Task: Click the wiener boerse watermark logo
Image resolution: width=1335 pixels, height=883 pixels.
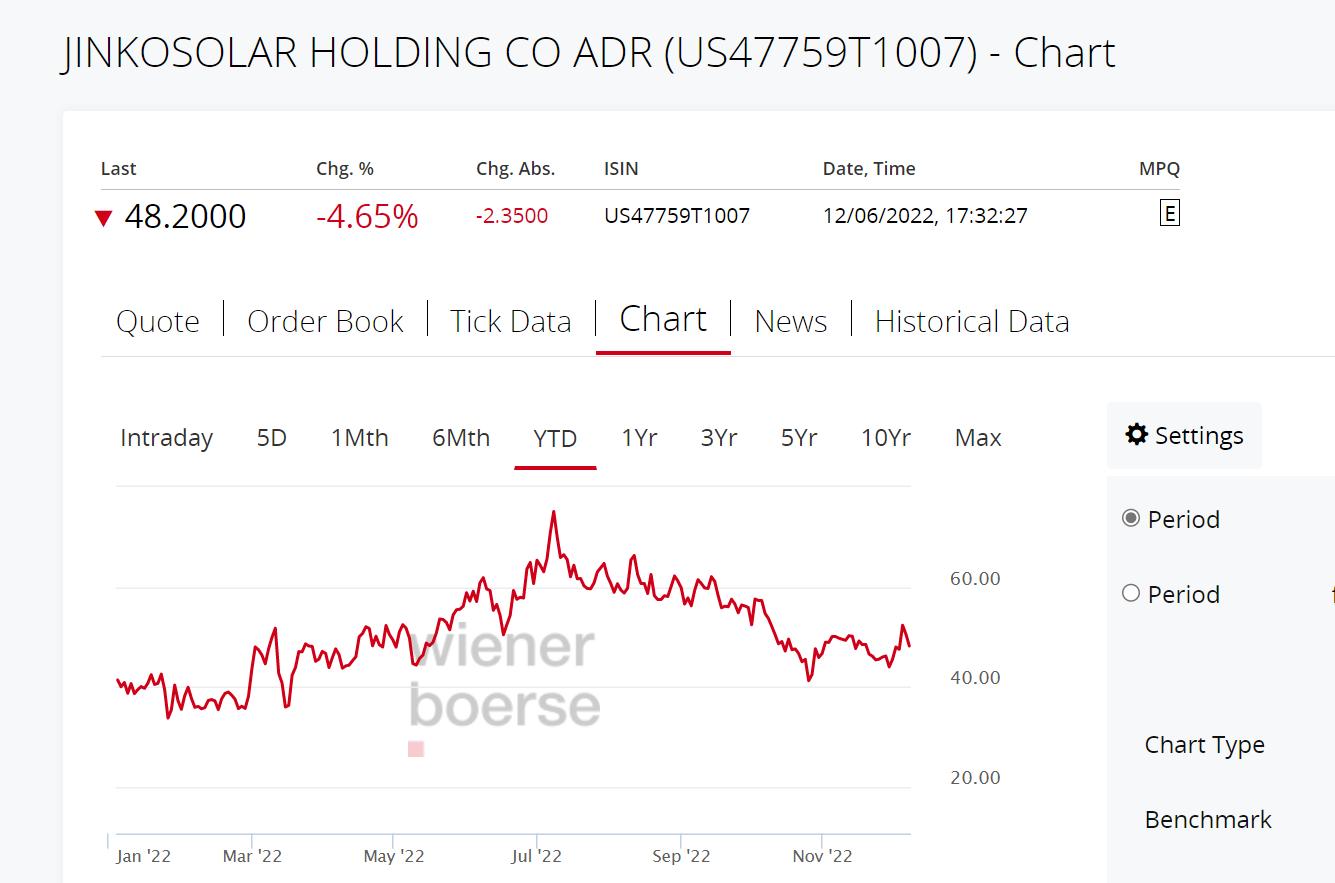Action: tap(504, 678)
